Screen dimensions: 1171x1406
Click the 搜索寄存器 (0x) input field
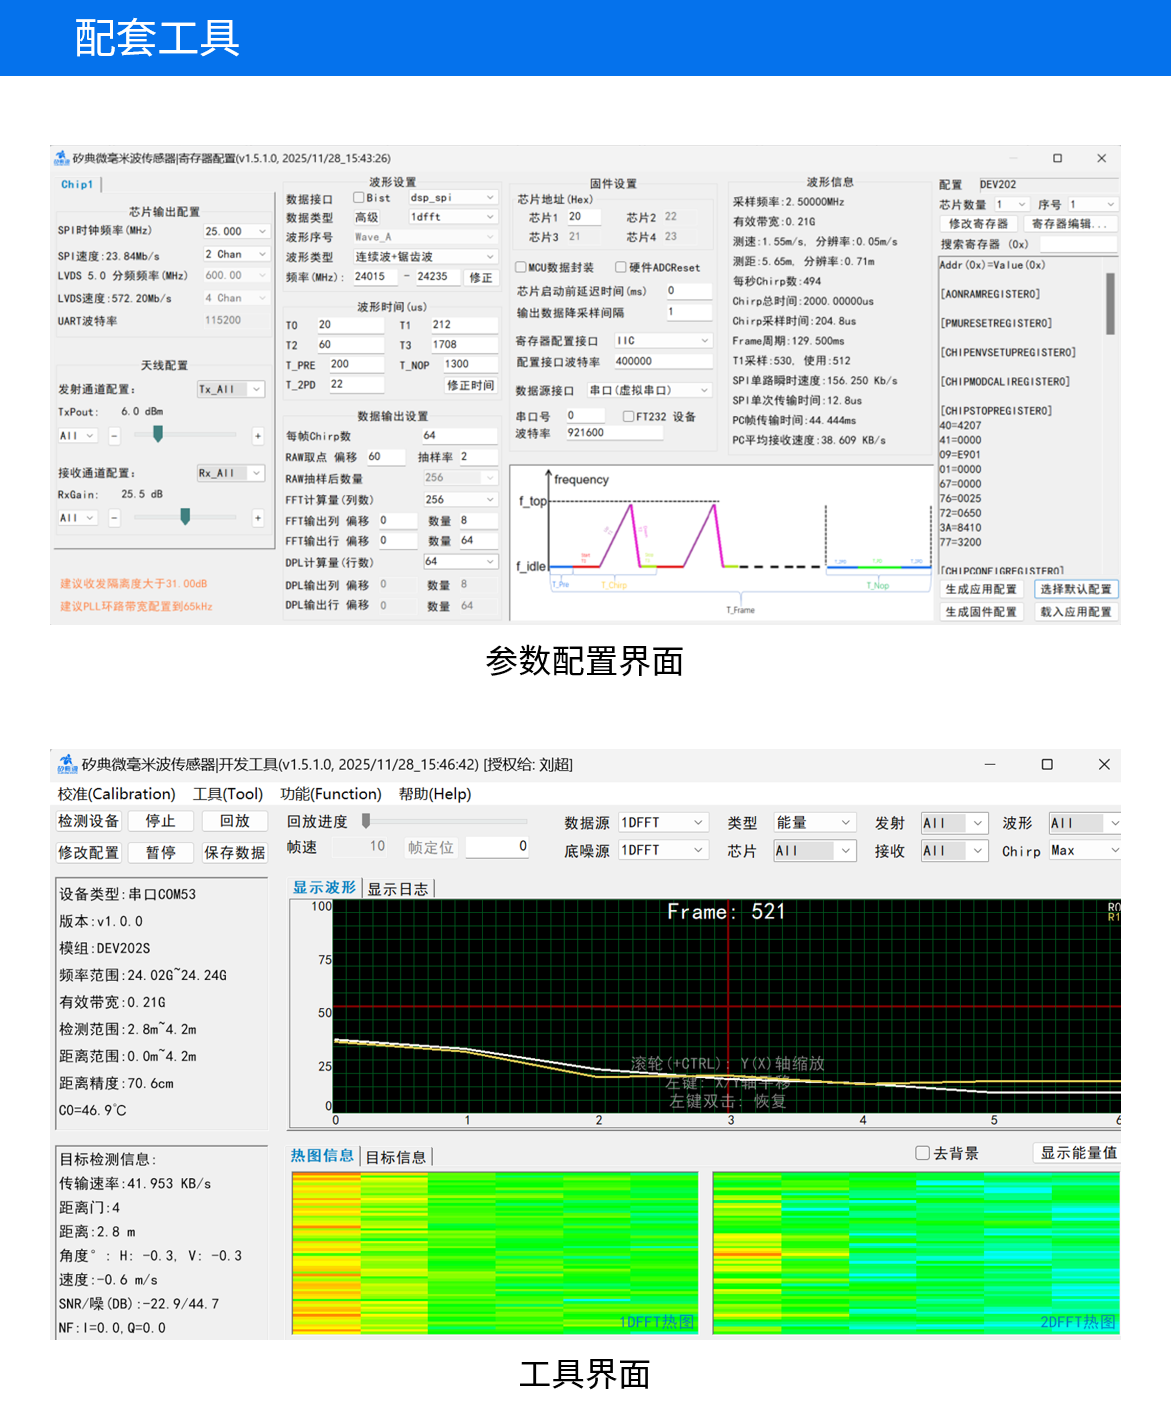click(x=1077, y=244)
